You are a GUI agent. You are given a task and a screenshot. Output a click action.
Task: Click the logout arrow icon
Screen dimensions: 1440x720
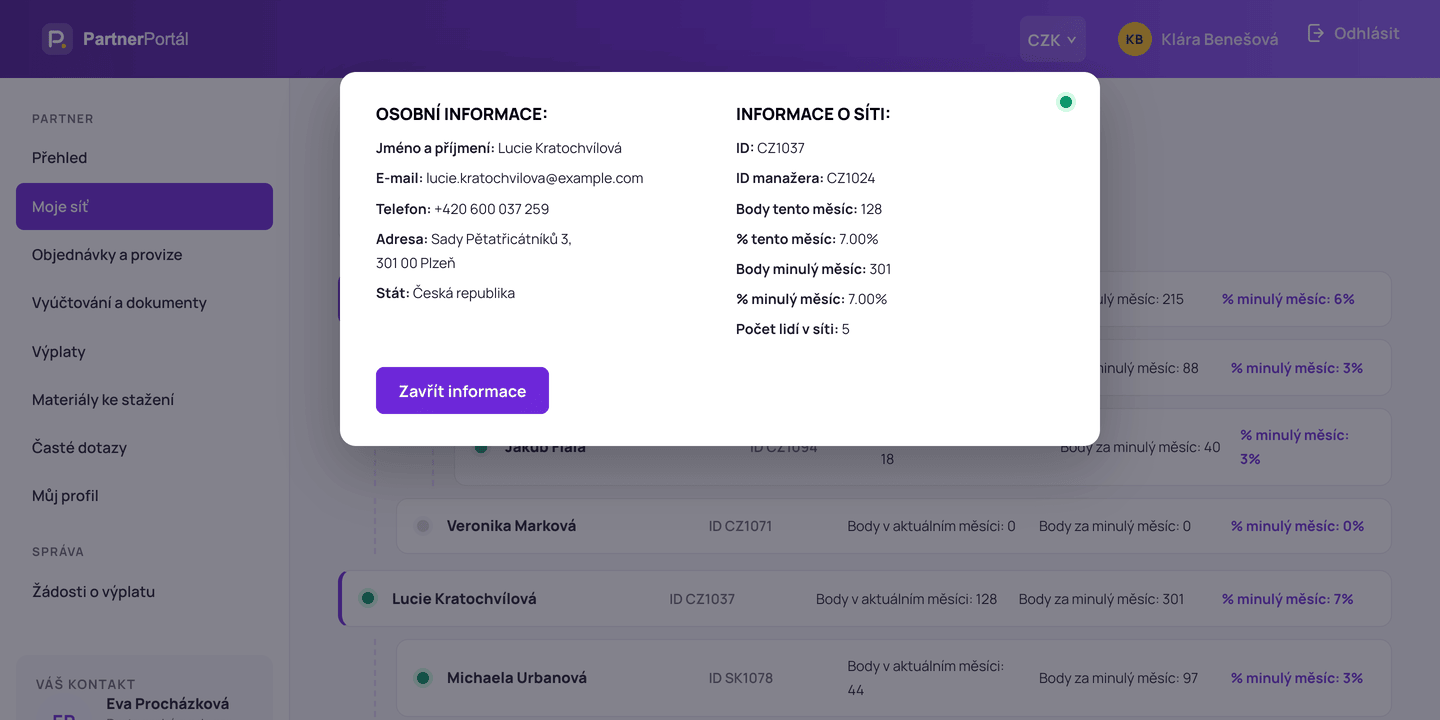[1316, 33]
